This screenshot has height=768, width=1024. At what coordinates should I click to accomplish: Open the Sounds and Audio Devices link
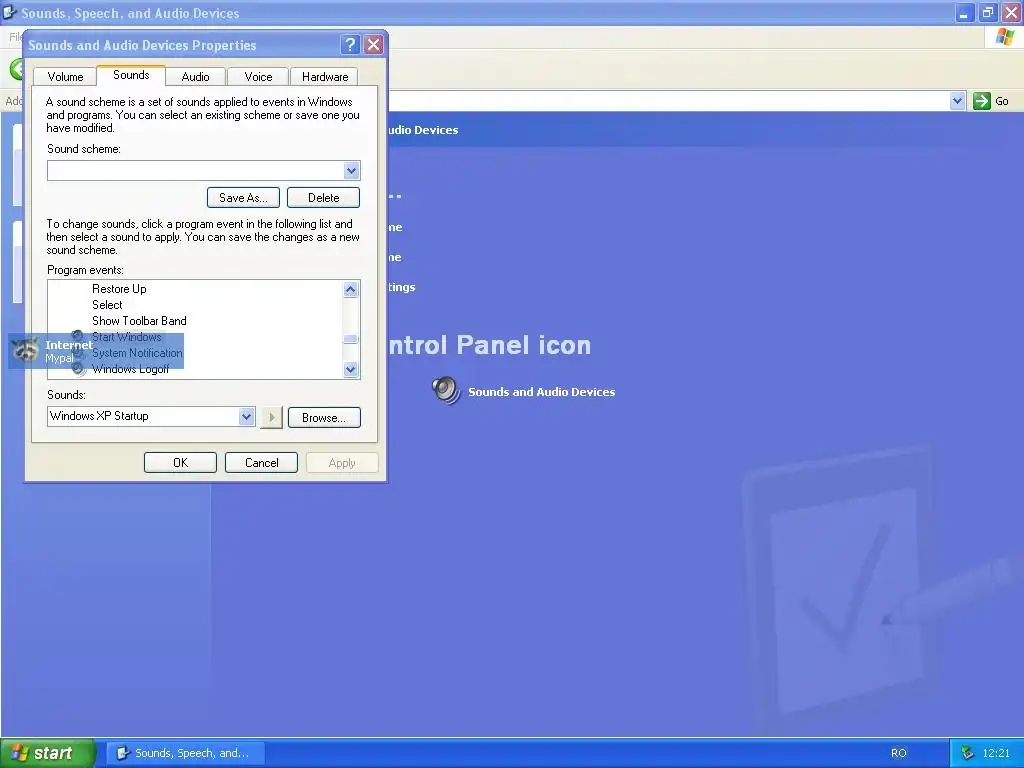click(x=541, y=392)
